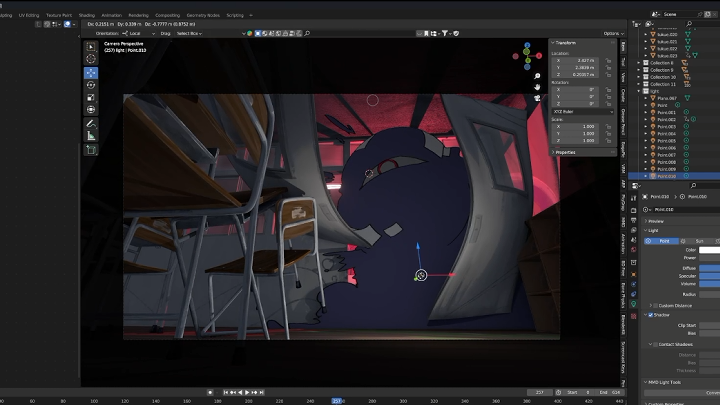Collapse the light collection in outliner
This screenshot has width=720, height=405.
(639, 91)
